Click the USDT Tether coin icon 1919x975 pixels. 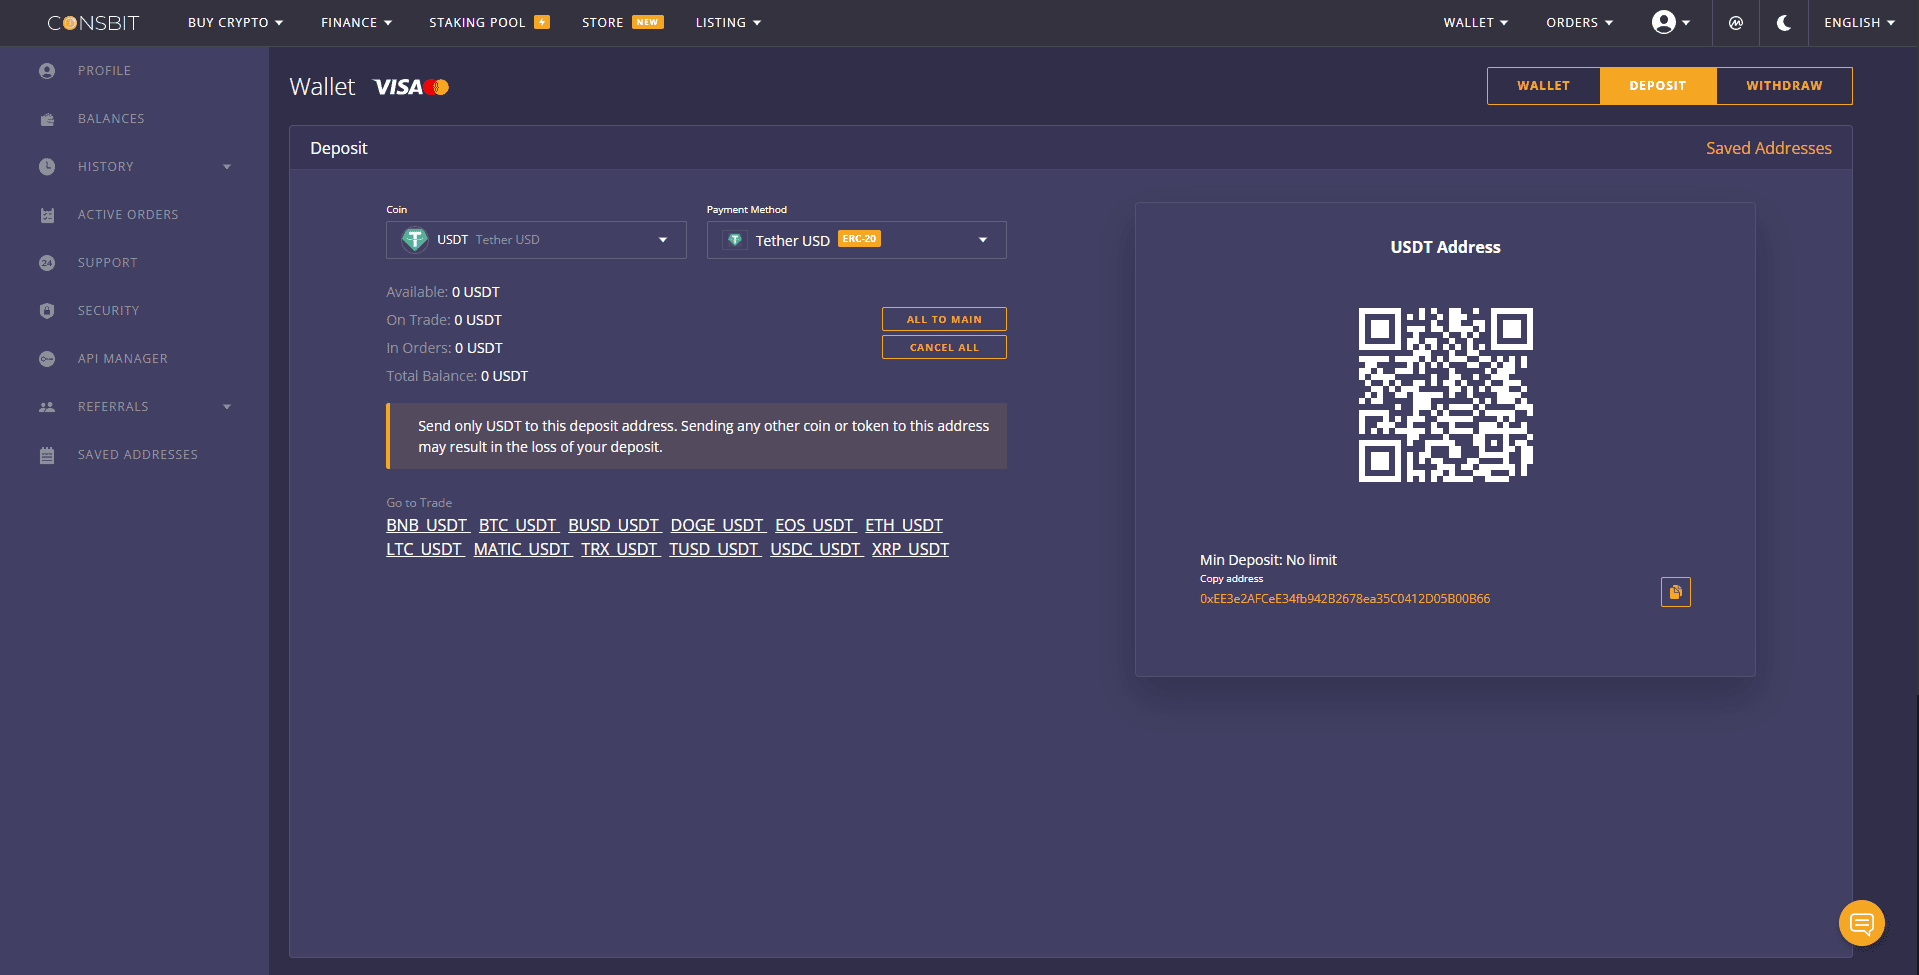pos(414,240)
